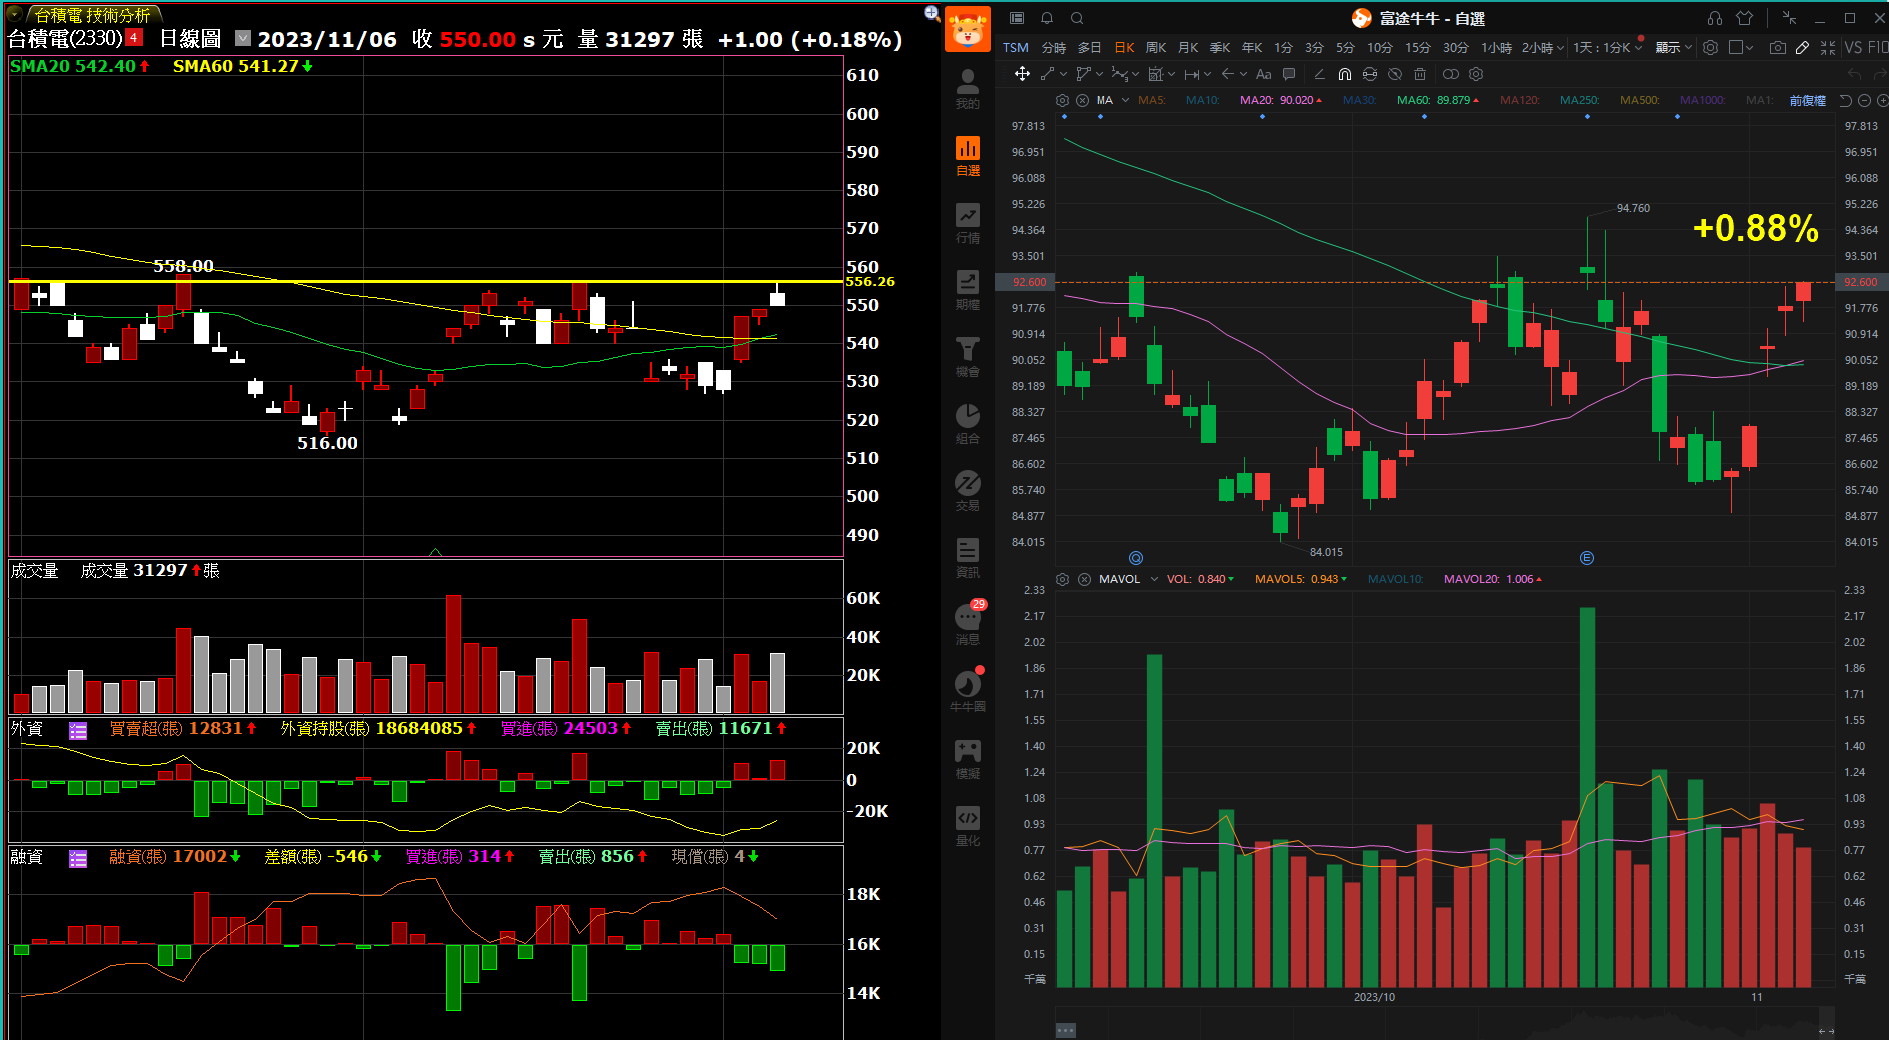Click the fullscreen expand icon in timeframe bar

1828,48
